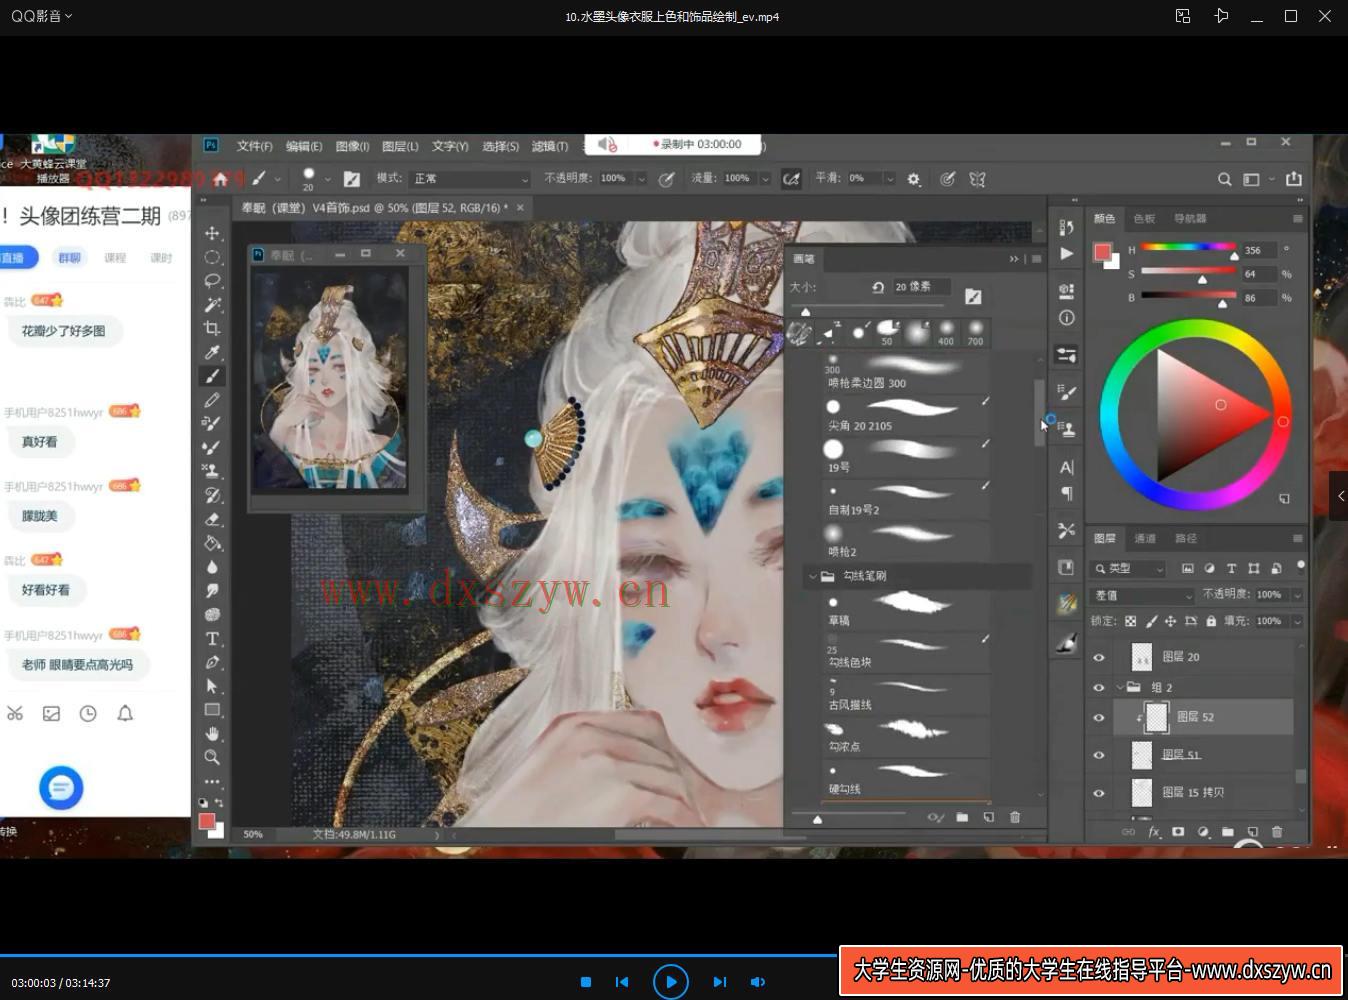Select the 尖角 20 2105 brush preset
1348x1000 pixels.
tap(907, 414)
